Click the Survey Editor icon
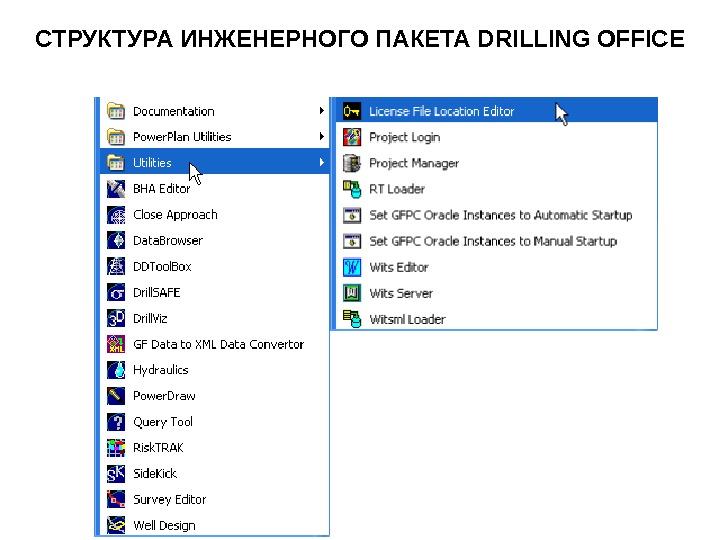 click(x=116, y=499)
